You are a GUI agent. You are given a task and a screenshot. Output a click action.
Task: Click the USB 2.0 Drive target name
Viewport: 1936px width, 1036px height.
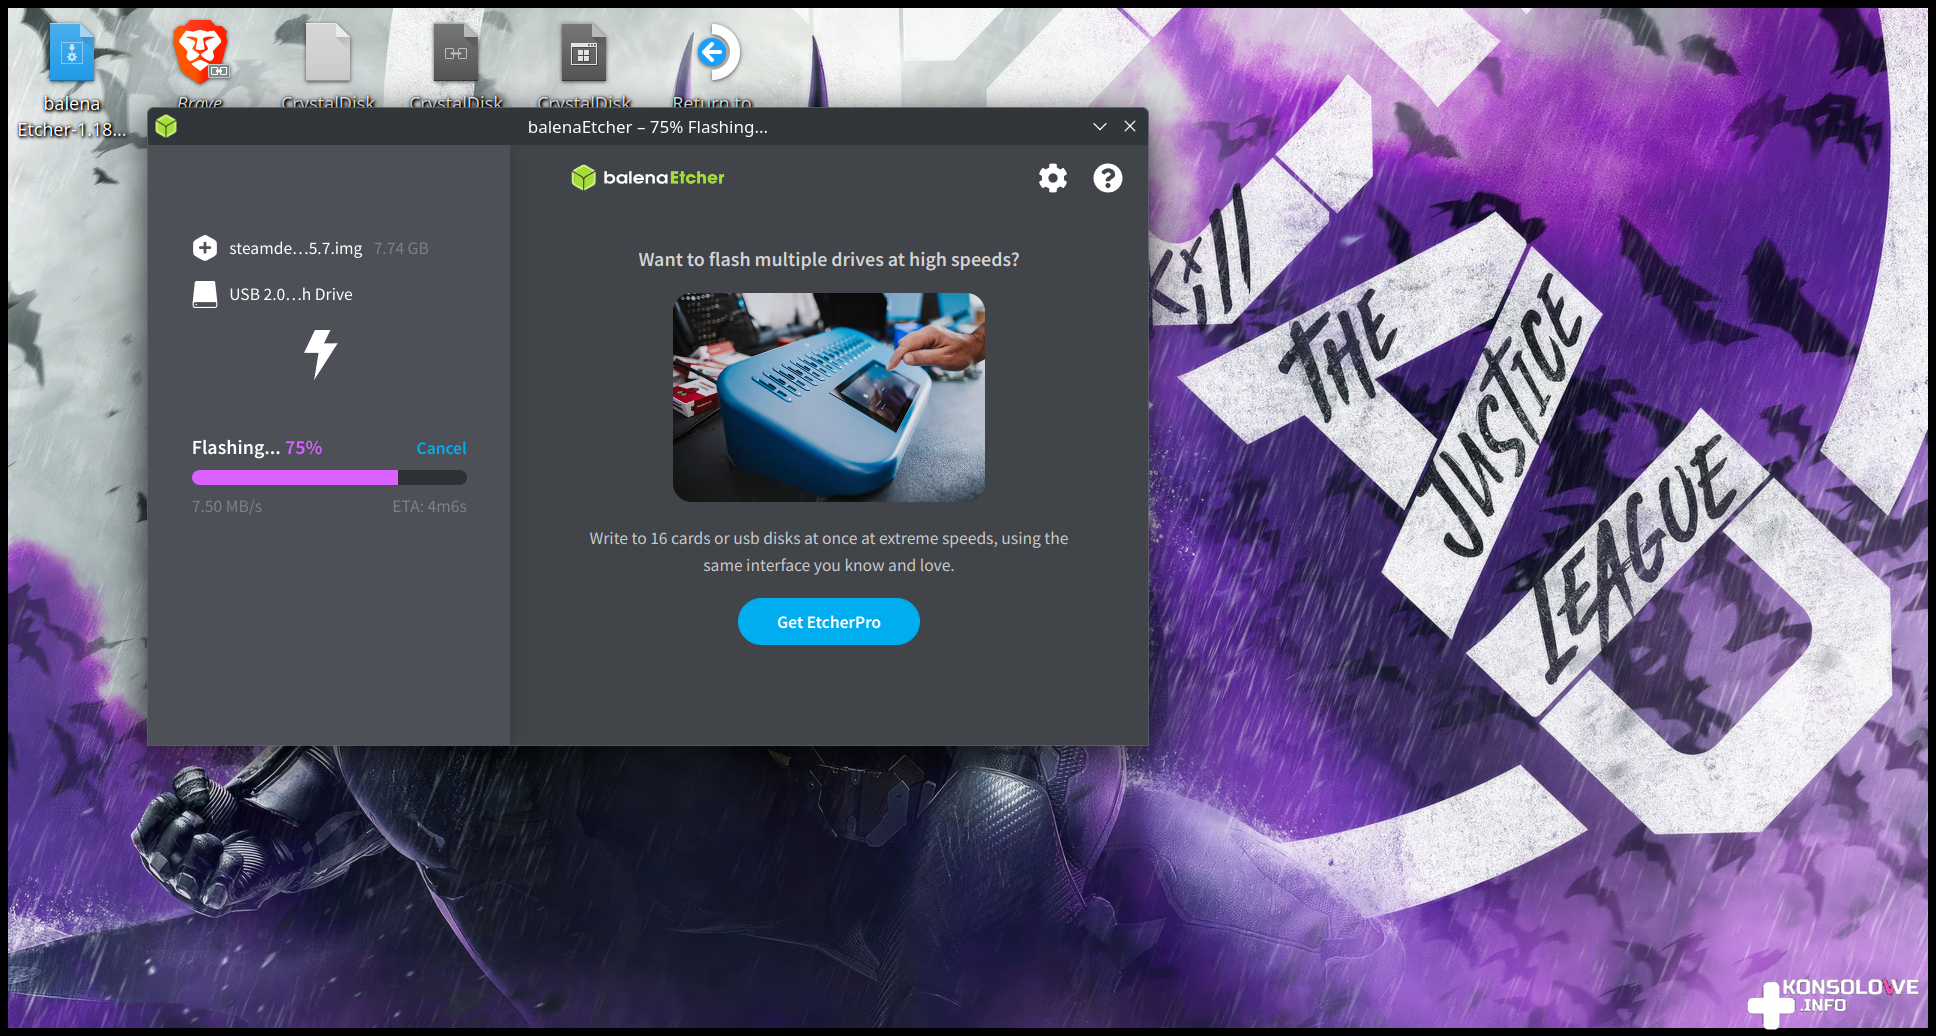(291, 294)
